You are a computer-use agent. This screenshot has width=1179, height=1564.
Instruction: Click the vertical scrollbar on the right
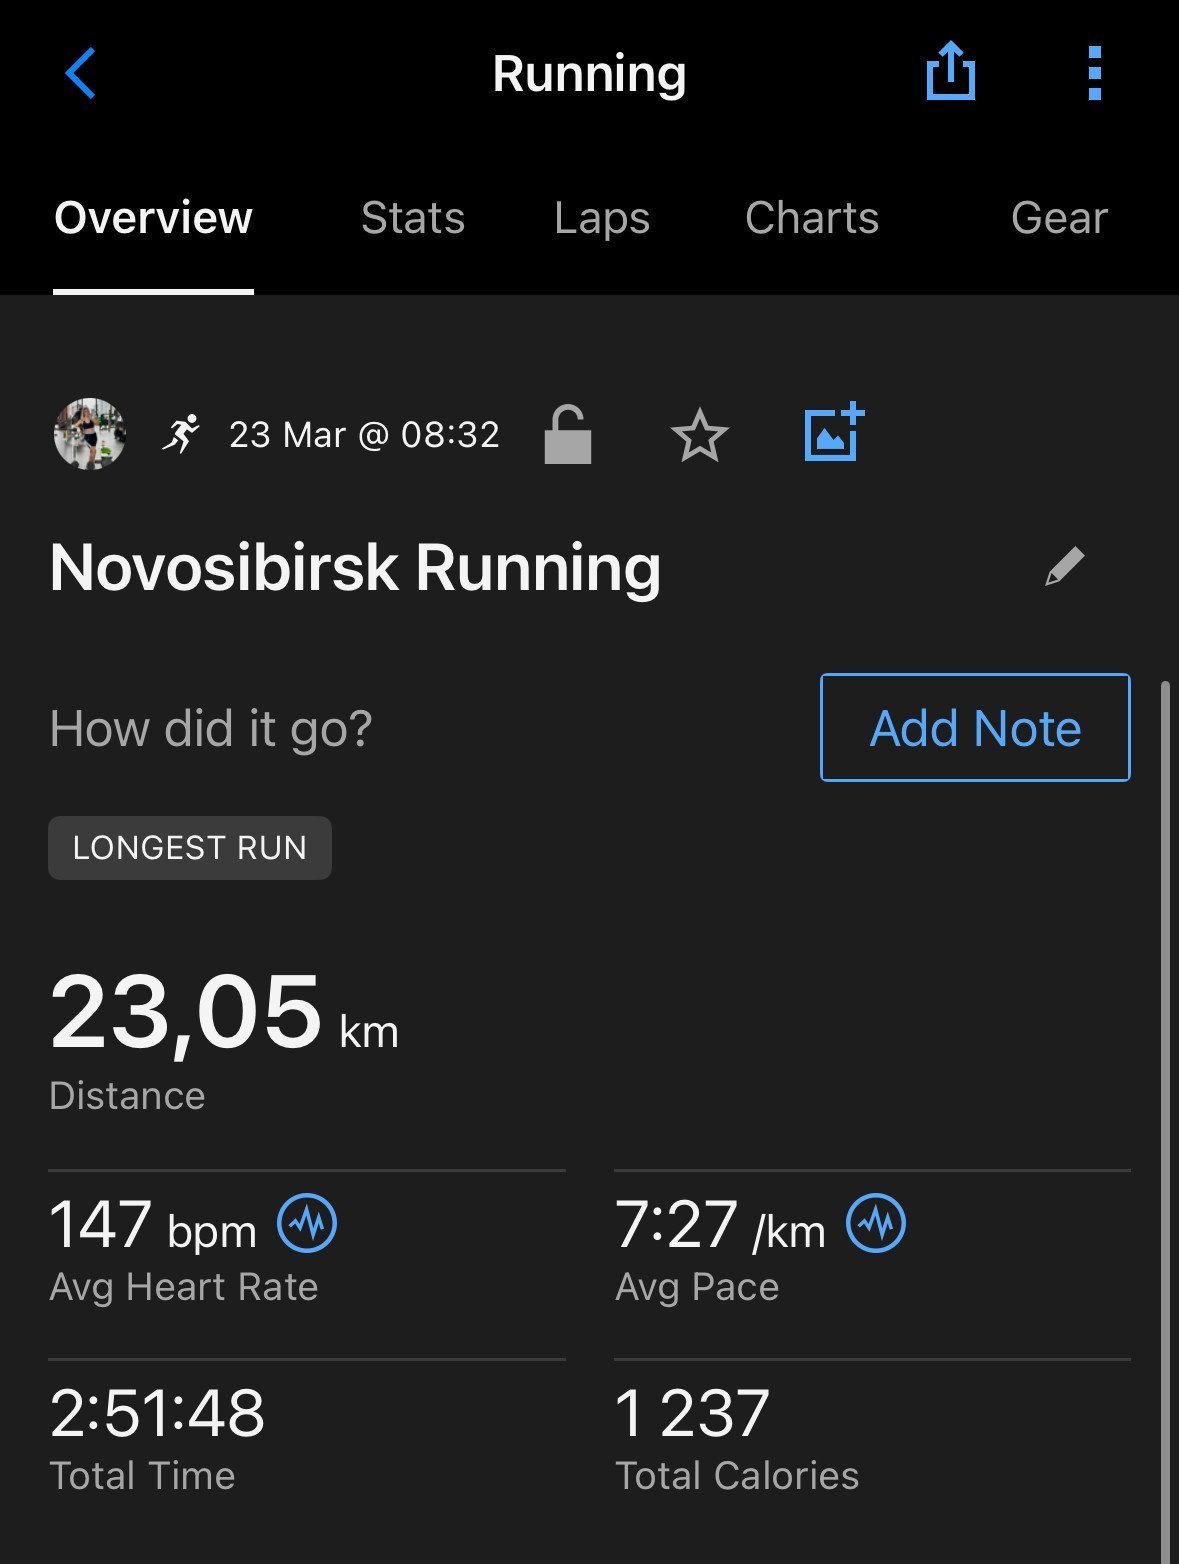pos(1165,1120)
